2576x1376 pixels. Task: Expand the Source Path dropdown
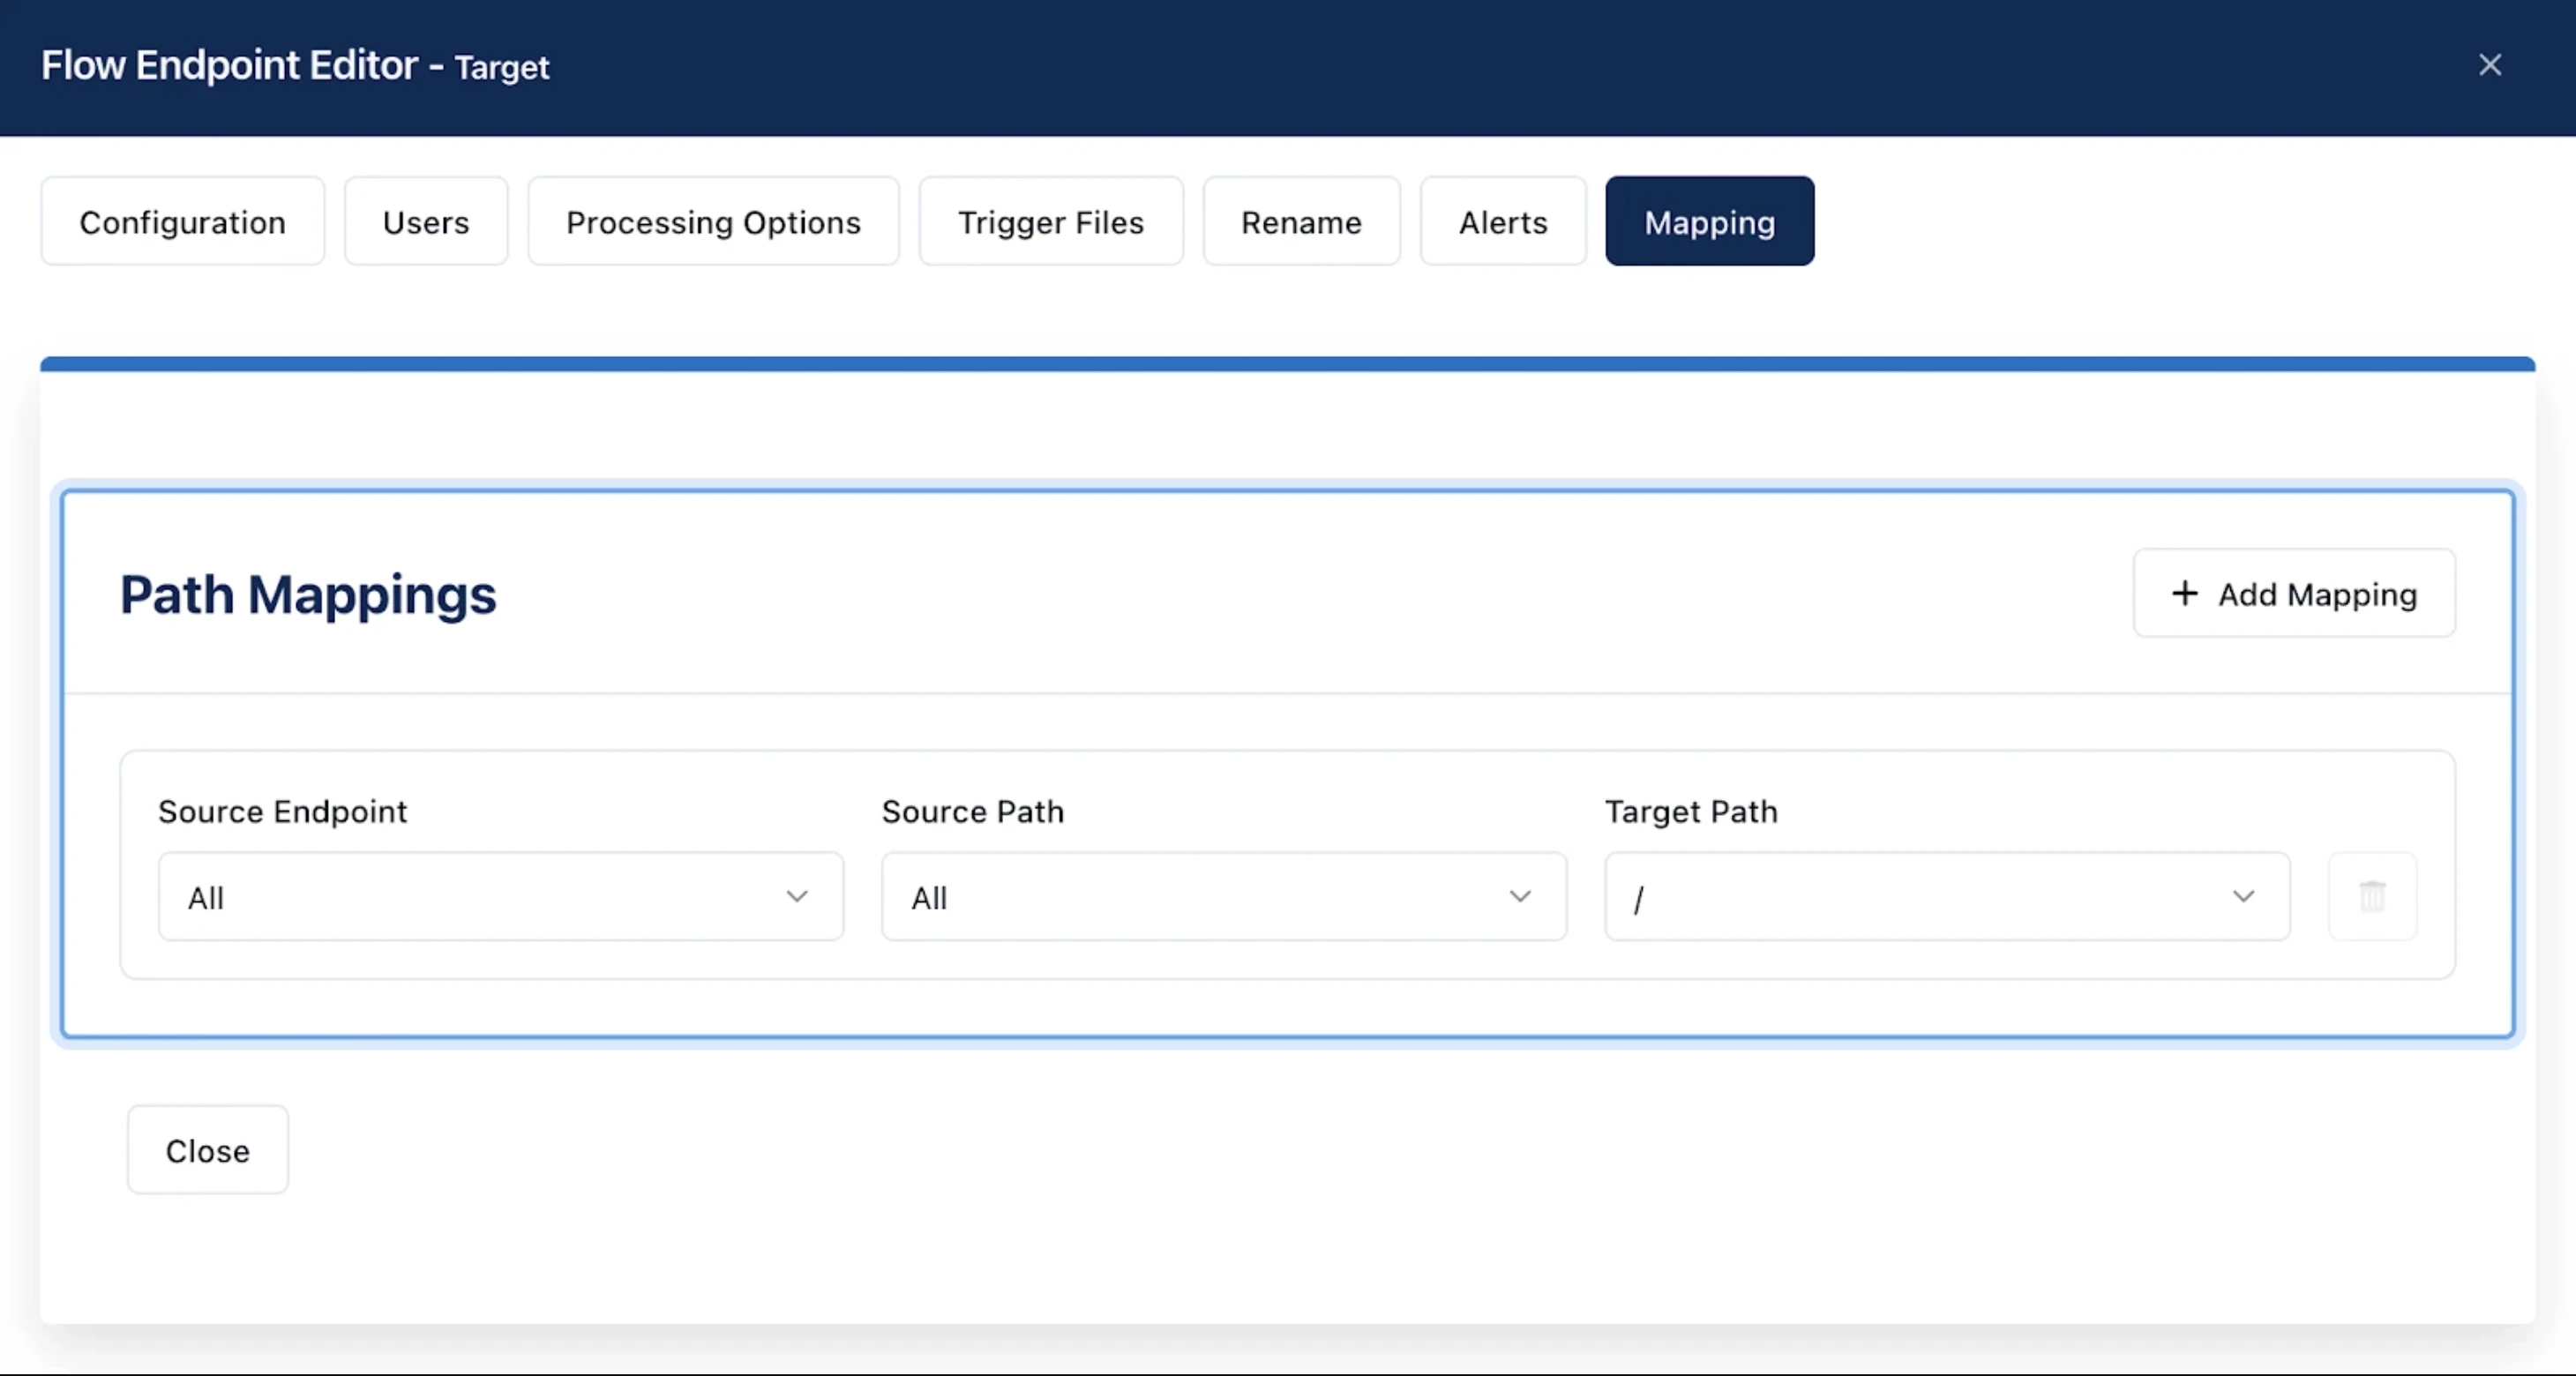[1224, 896]
